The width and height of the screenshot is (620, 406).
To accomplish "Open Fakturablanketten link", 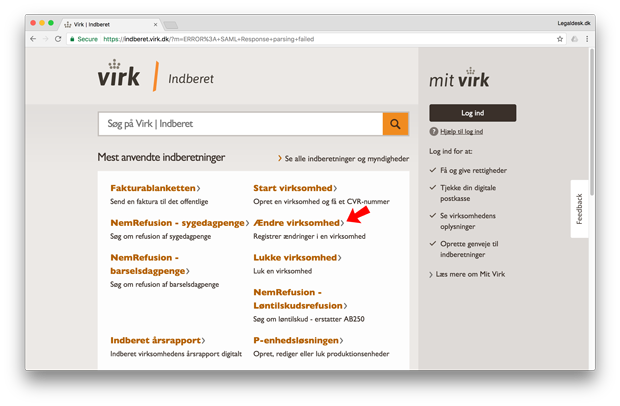I will [155, 188].
